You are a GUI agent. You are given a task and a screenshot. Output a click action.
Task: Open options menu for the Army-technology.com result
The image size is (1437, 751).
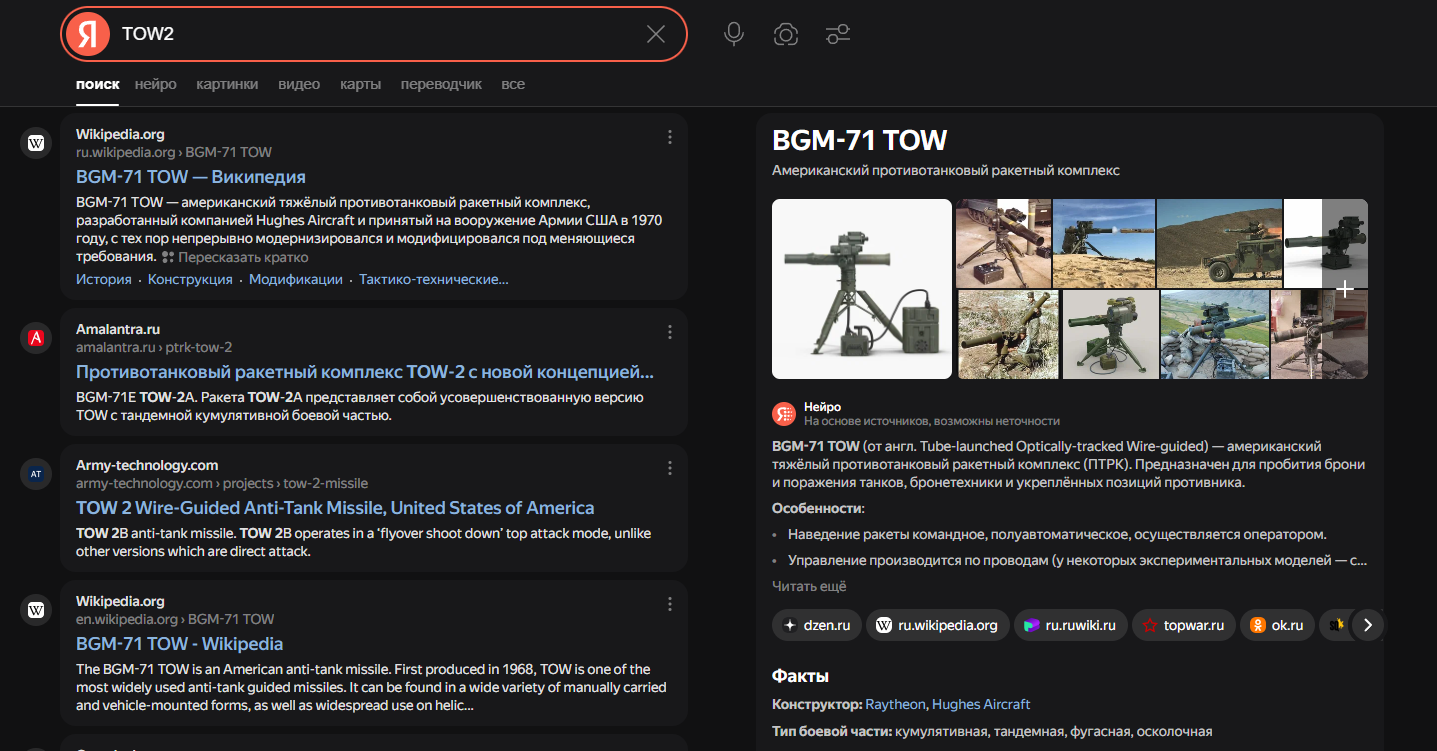coord(670,468)
